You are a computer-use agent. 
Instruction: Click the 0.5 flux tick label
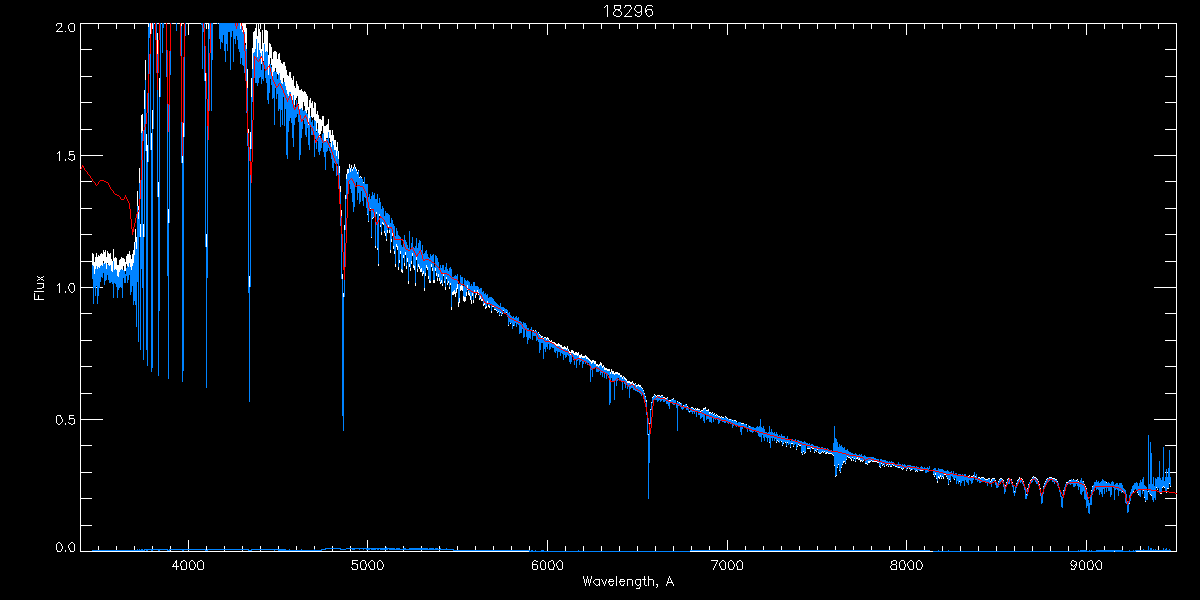64,419
